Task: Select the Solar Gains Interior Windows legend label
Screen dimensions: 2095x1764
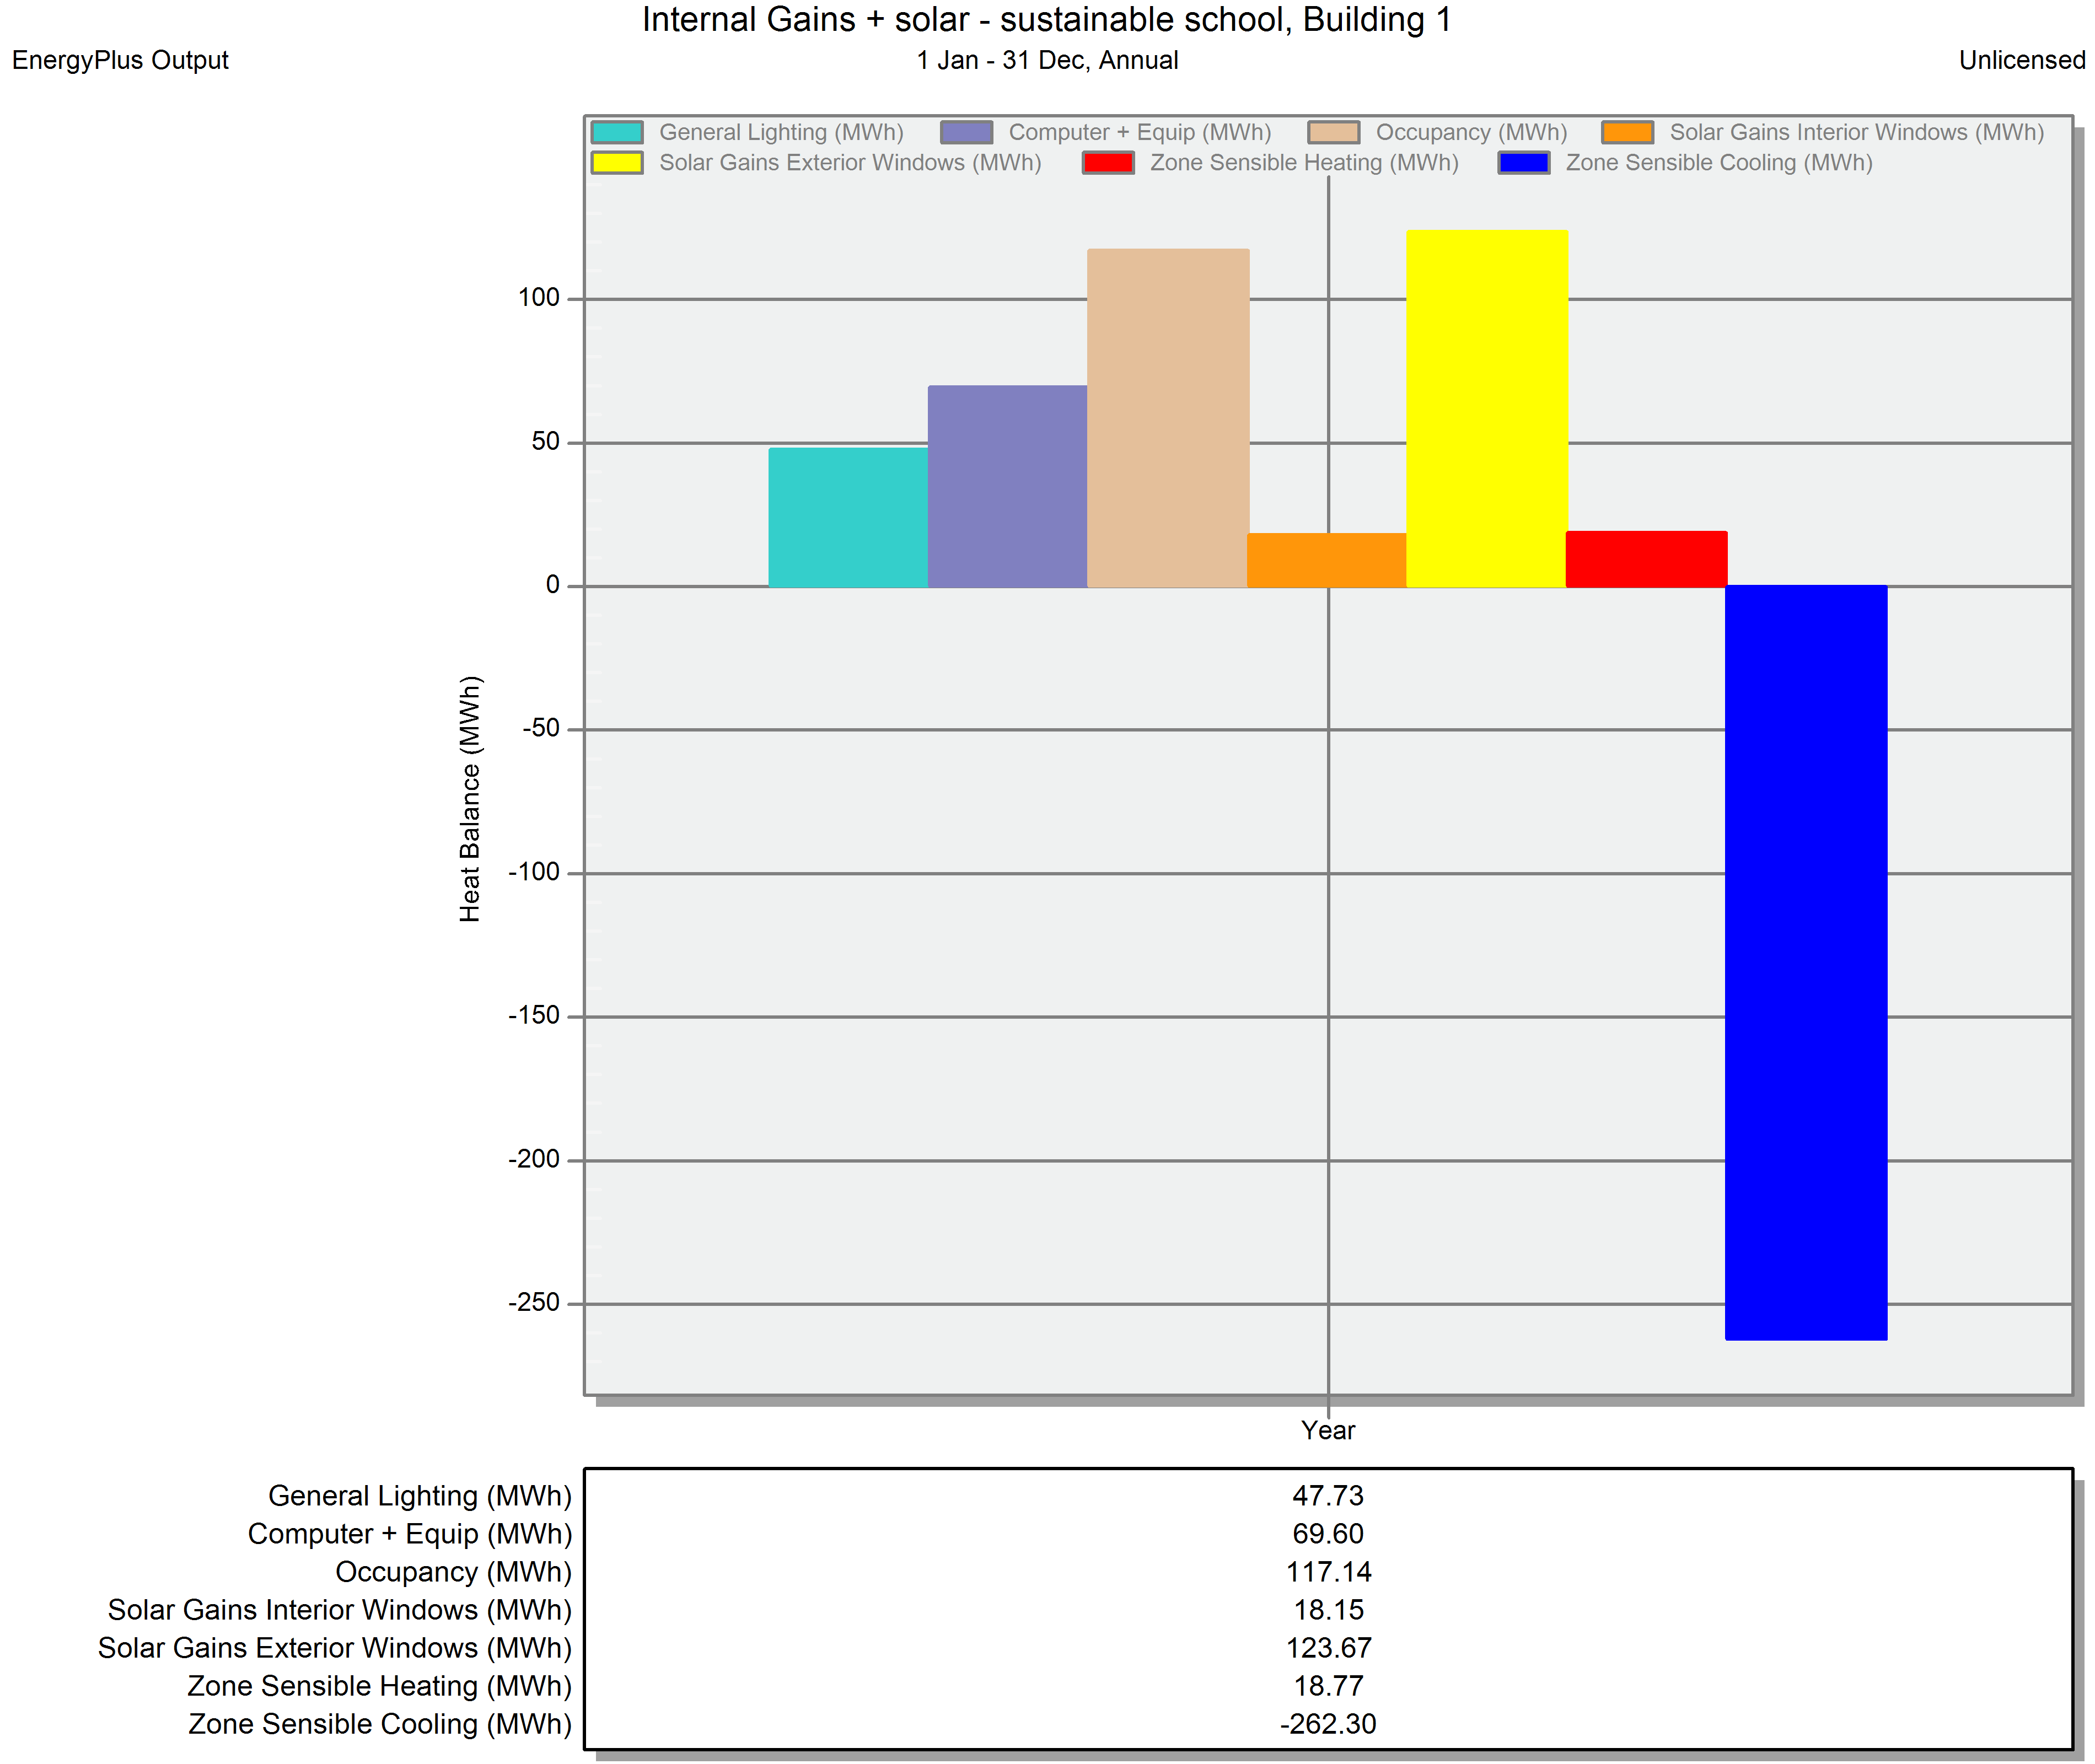Action: (1857, 132)
